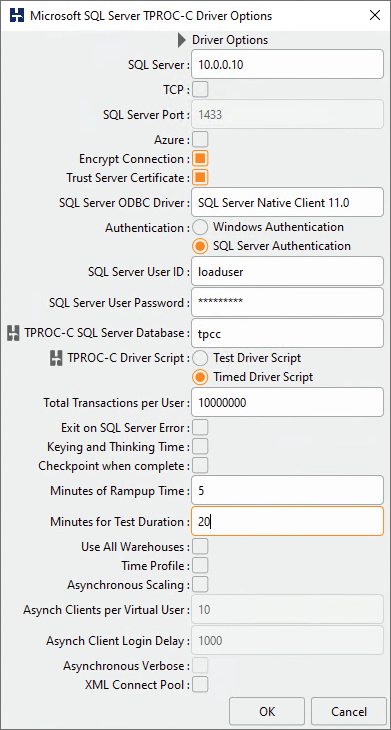This screenshot has width=391, height=730.
Task: Click the HammerDB icon in the title bar
Action: point(17,15)
